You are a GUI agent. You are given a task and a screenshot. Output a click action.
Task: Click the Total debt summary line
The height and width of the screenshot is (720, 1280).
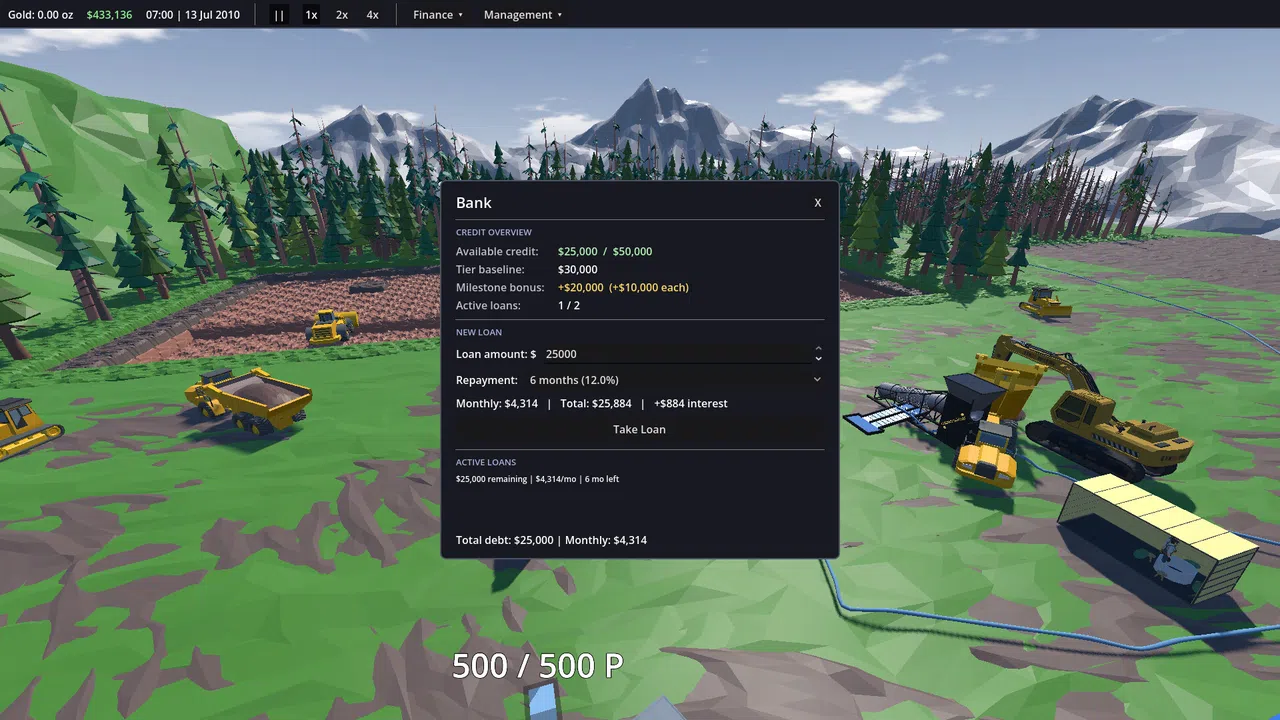[x=551, y=540]
